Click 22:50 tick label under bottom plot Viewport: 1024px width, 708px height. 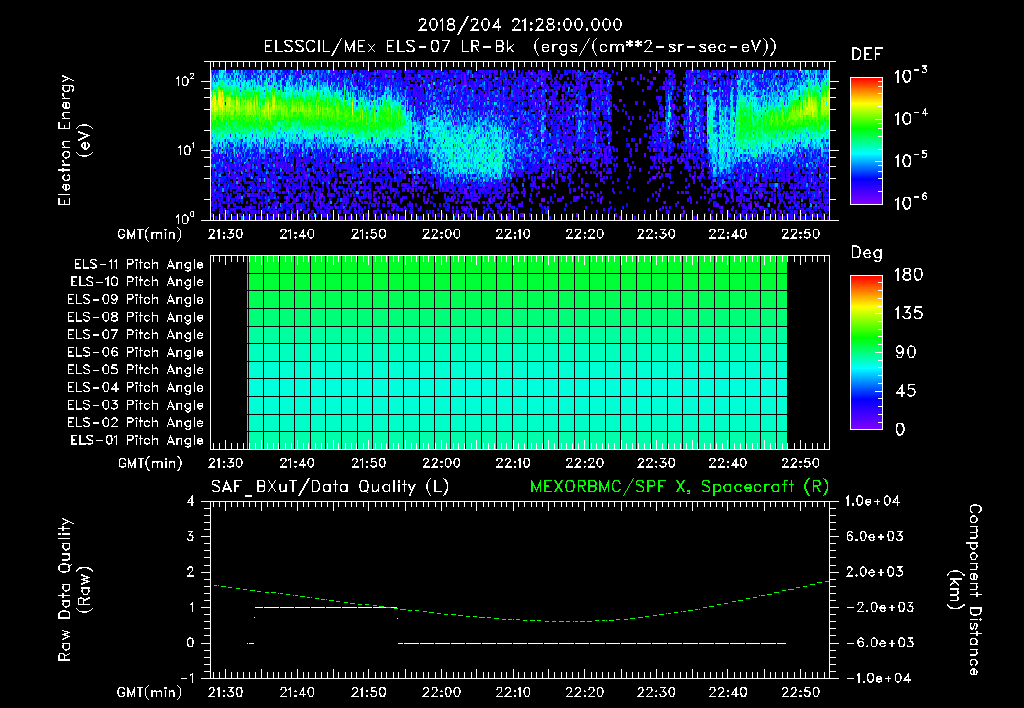[x=800, y=692]
